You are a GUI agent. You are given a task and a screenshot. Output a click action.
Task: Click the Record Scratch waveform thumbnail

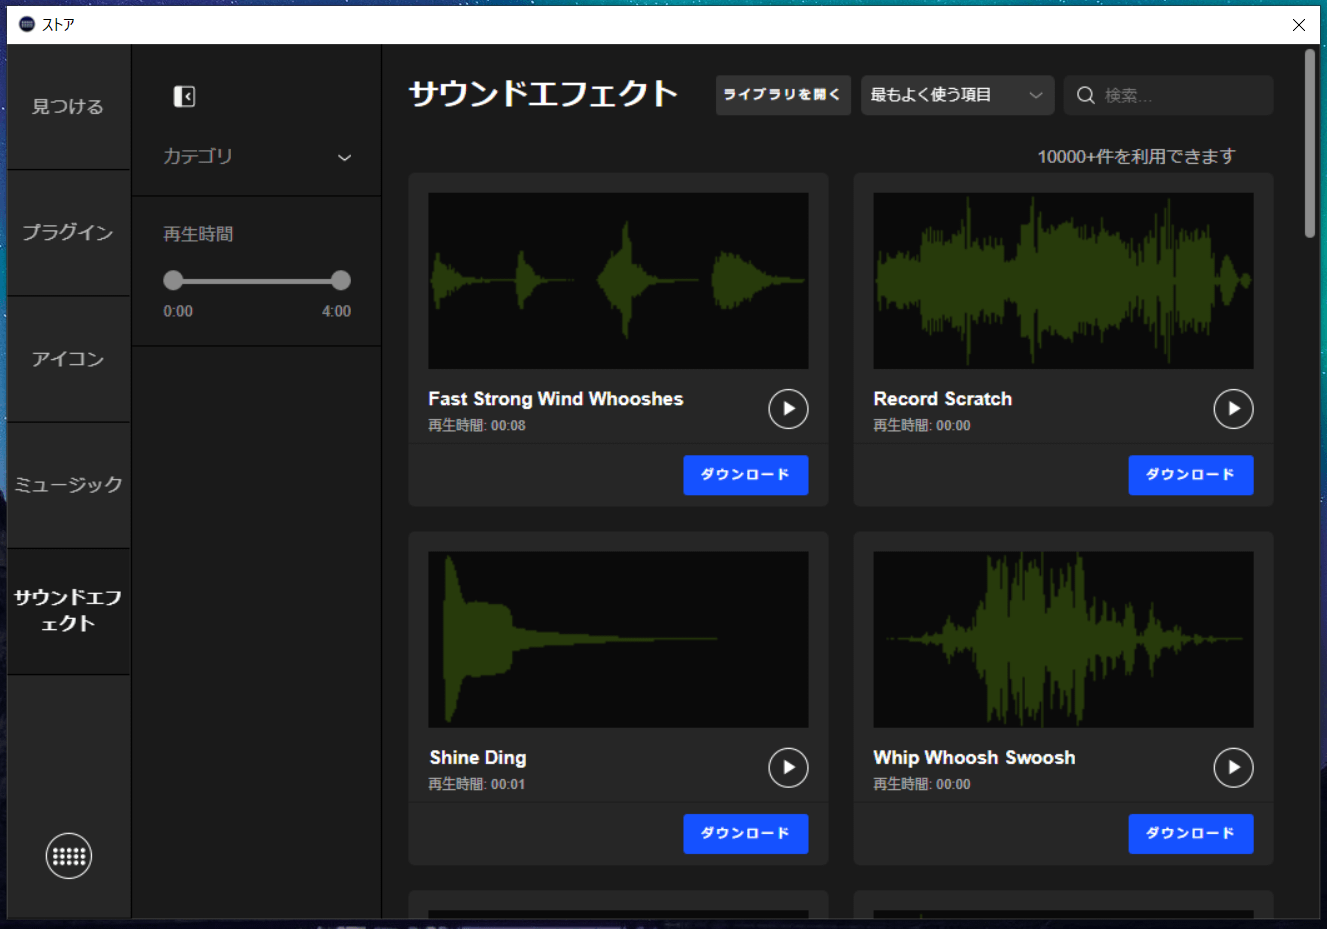coord(1063,281)
